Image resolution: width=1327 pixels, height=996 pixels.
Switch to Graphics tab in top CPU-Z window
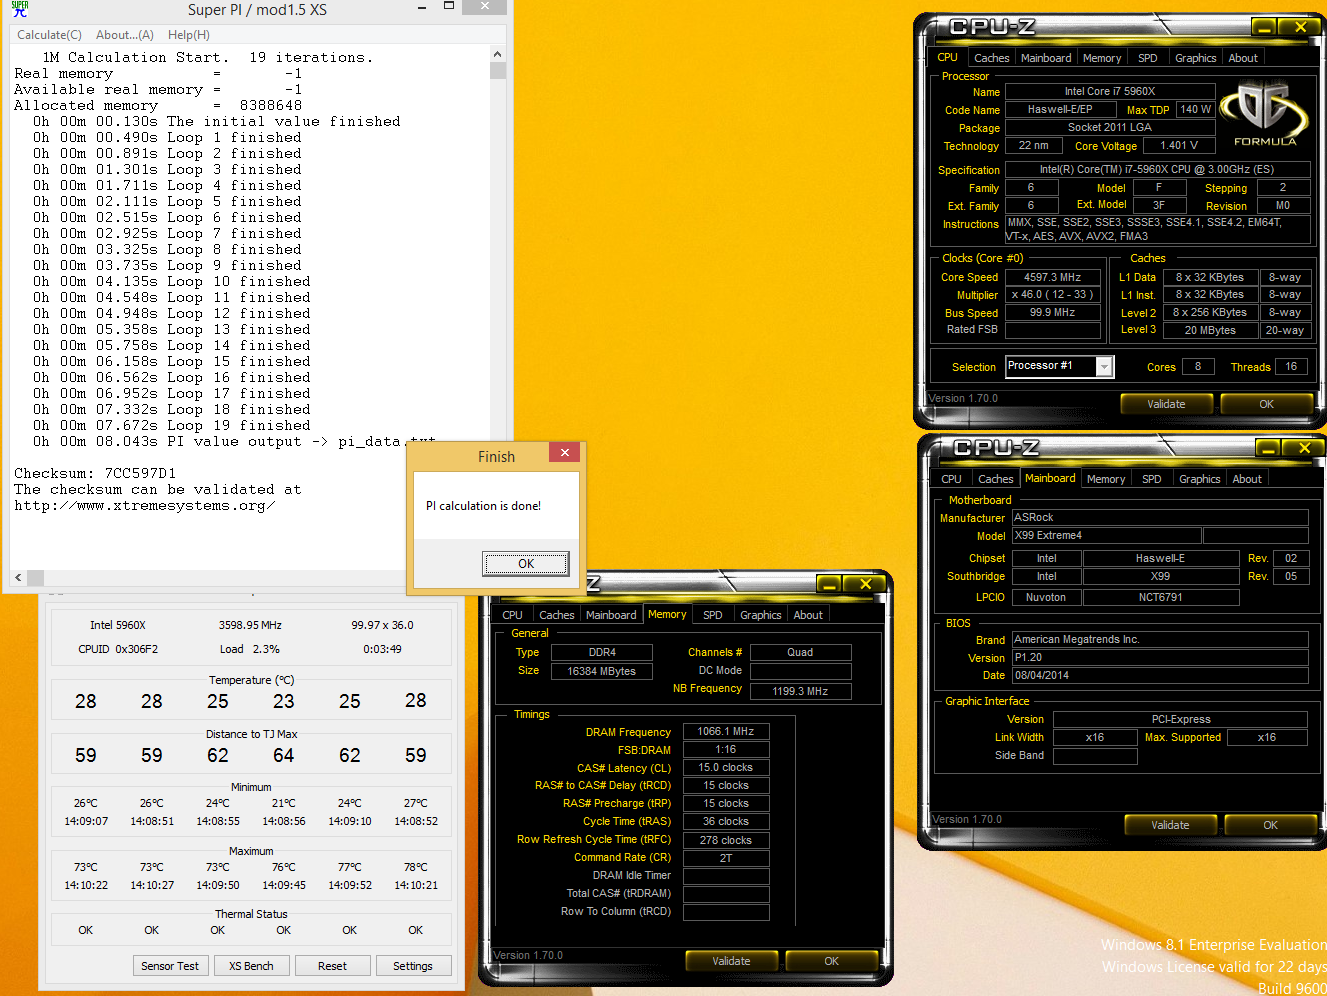point(1196,58)
